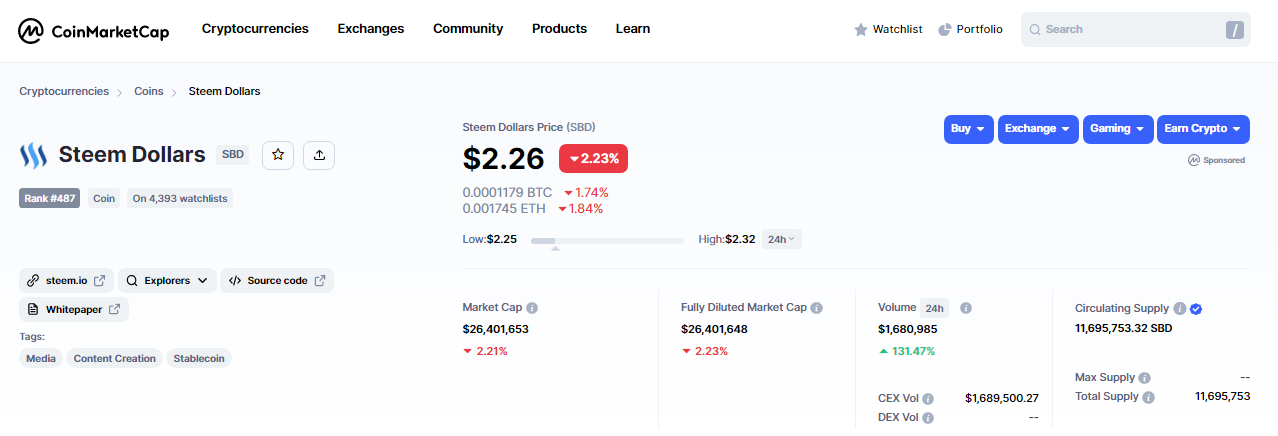Change the 24h low/high range selector
This screenshot has width=1278, height=436.
pyautogui.click(x=782, y=239)
